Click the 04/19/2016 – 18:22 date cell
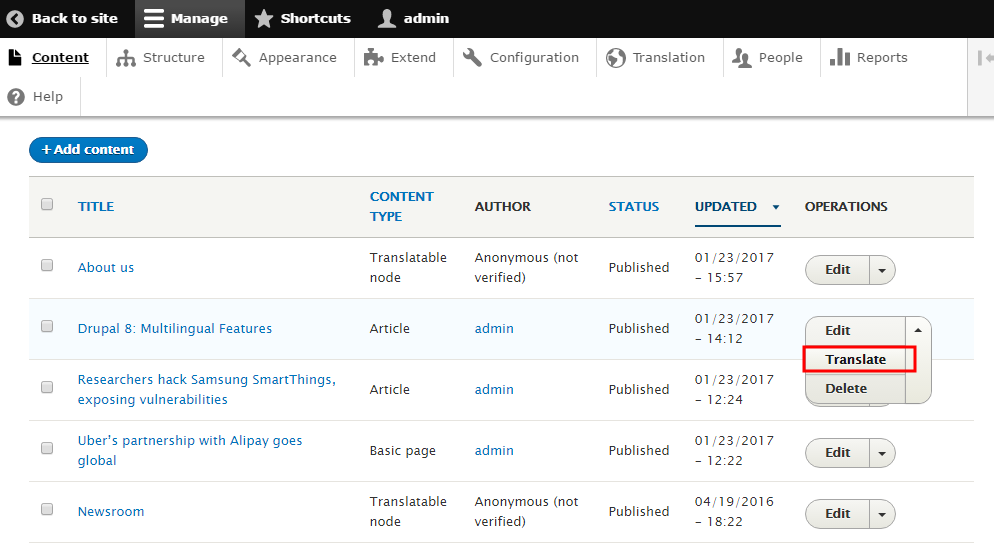 [x=734, y=511]
